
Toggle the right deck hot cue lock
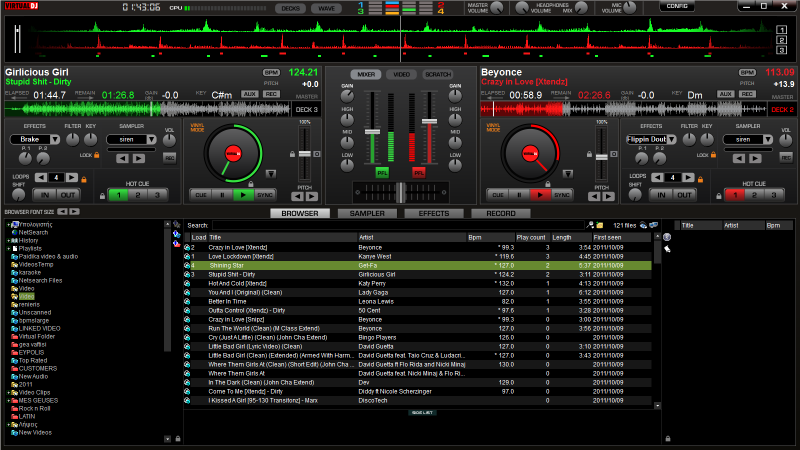point(719,196)
